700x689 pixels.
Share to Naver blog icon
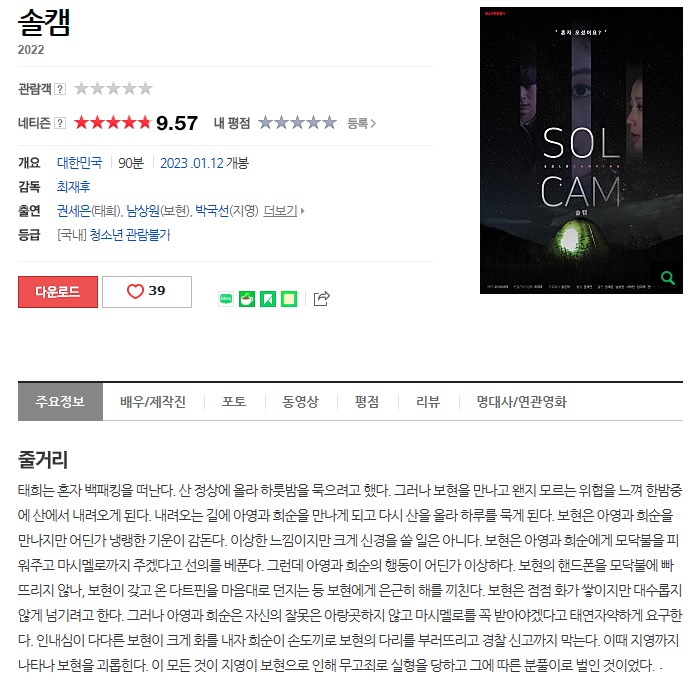[x=226, y=299]
